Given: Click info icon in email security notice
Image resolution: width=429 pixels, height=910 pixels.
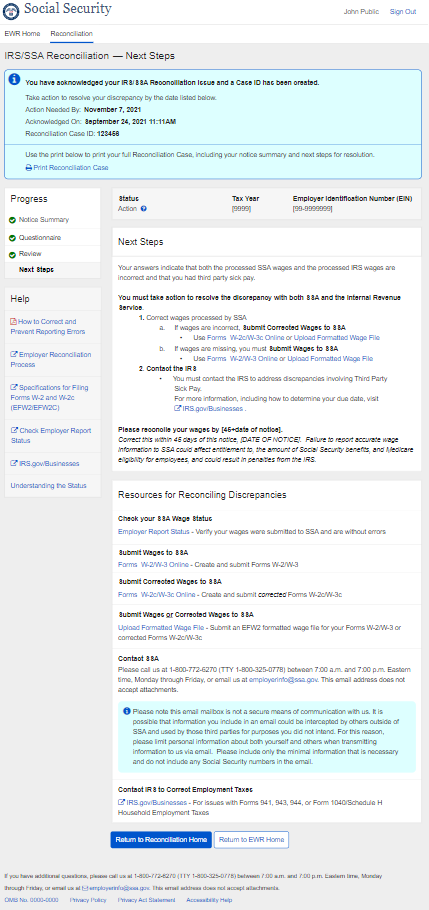Looking at the screenshot, I should coord(127,711).
